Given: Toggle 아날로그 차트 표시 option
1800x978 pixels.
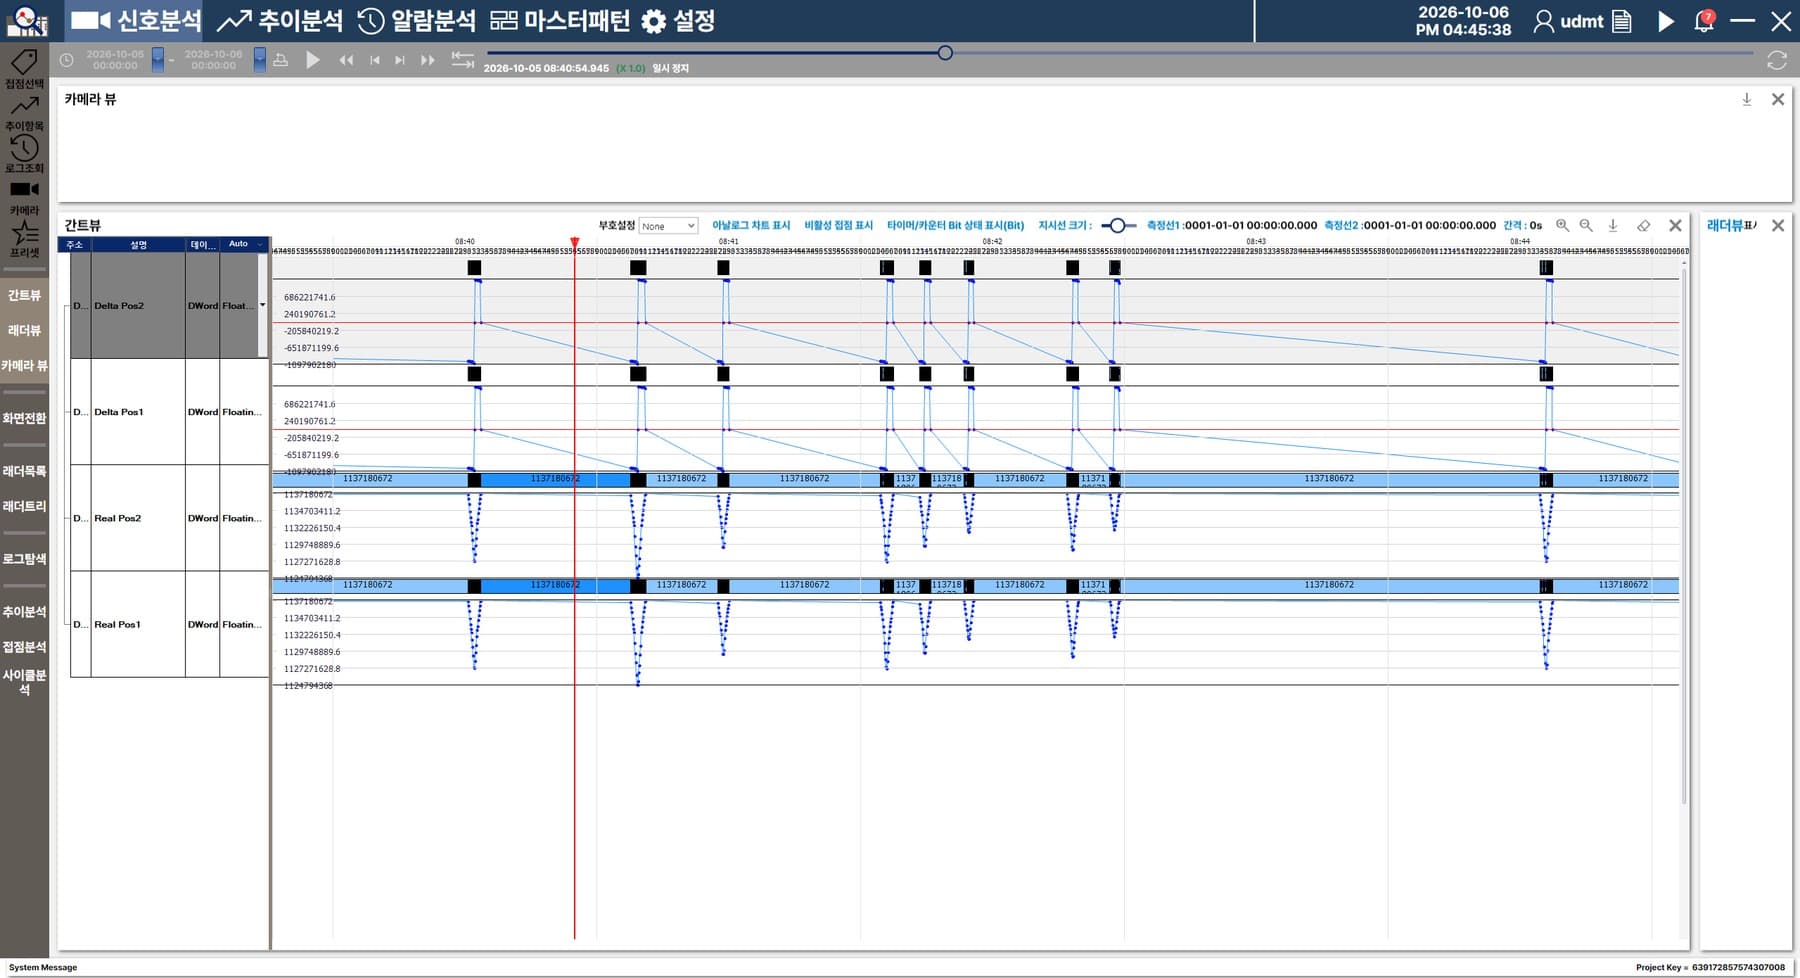Looking at the screenshot, I should point(751,226).
